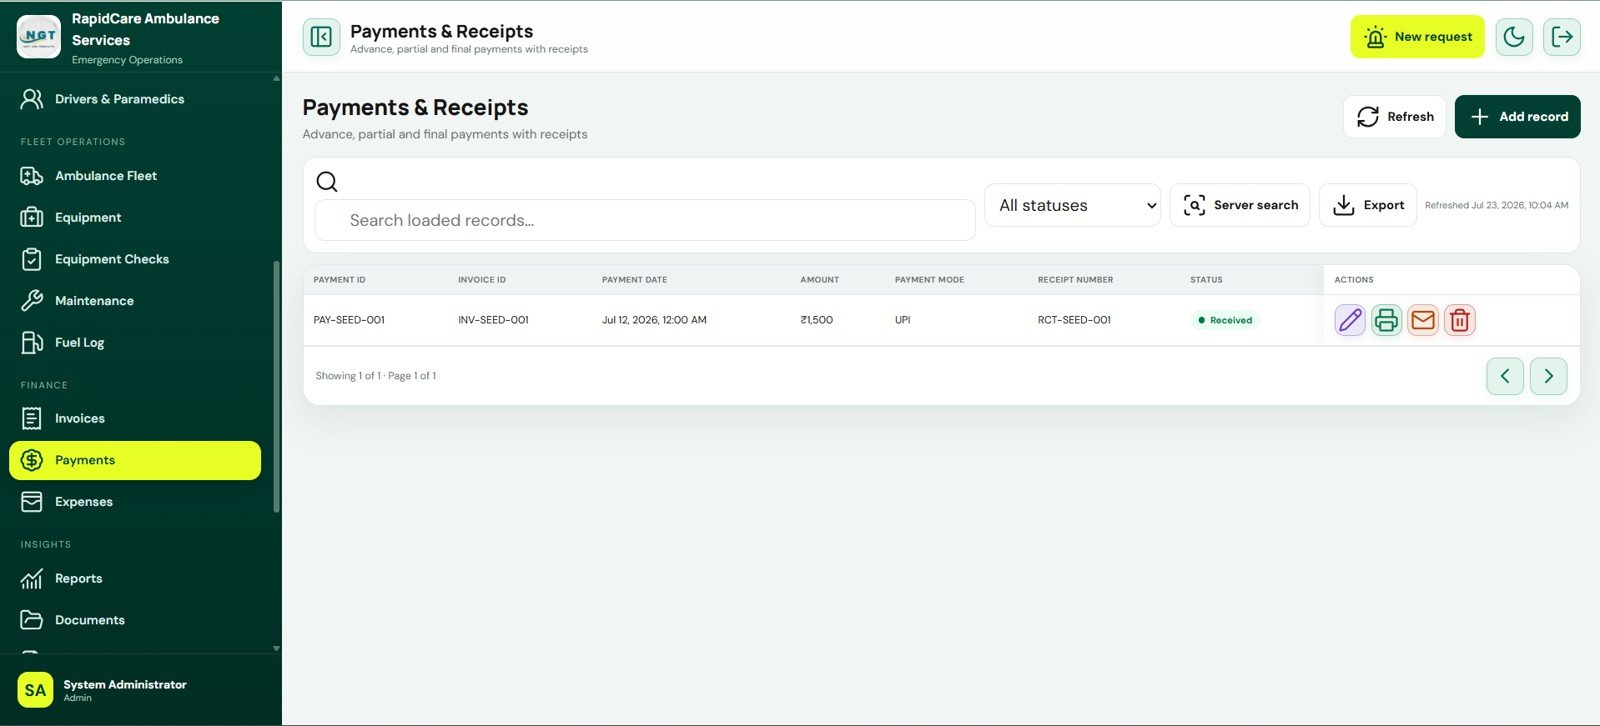
Task: Collapse the sidebar with the panel icon
Action: [321, 37]
